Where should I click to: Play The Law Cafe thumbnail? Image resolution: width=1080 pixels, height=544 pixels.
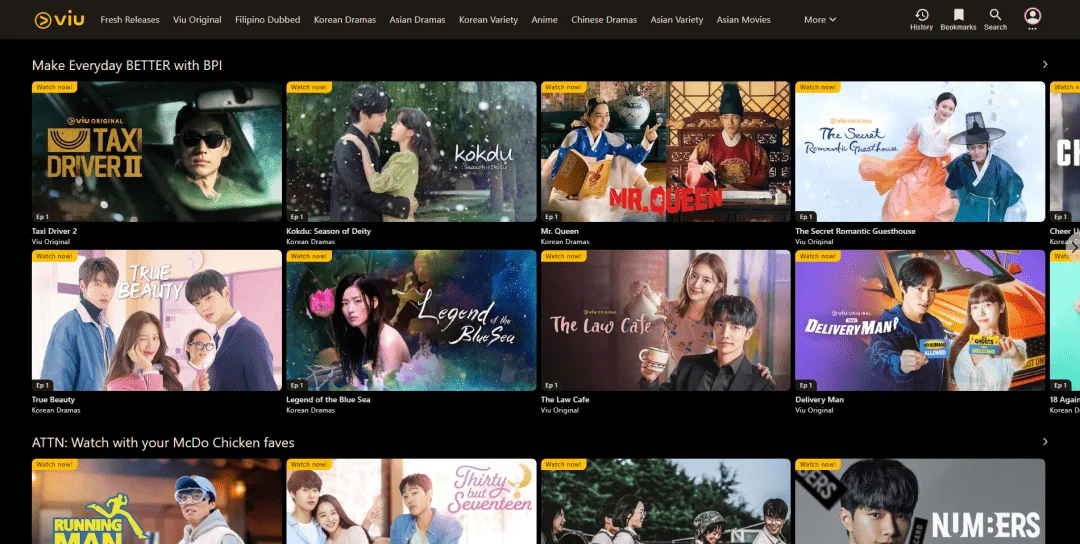[x=665, y=320]
